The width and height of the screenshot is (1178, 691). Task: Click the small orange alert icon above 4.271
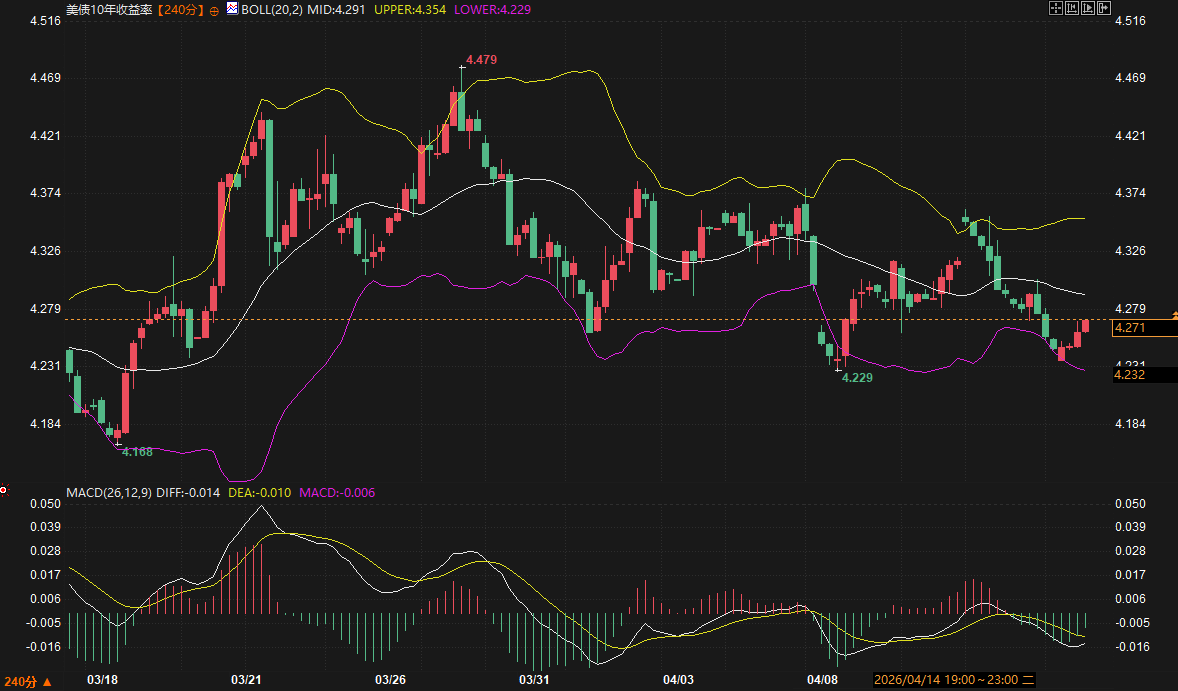1174,315
